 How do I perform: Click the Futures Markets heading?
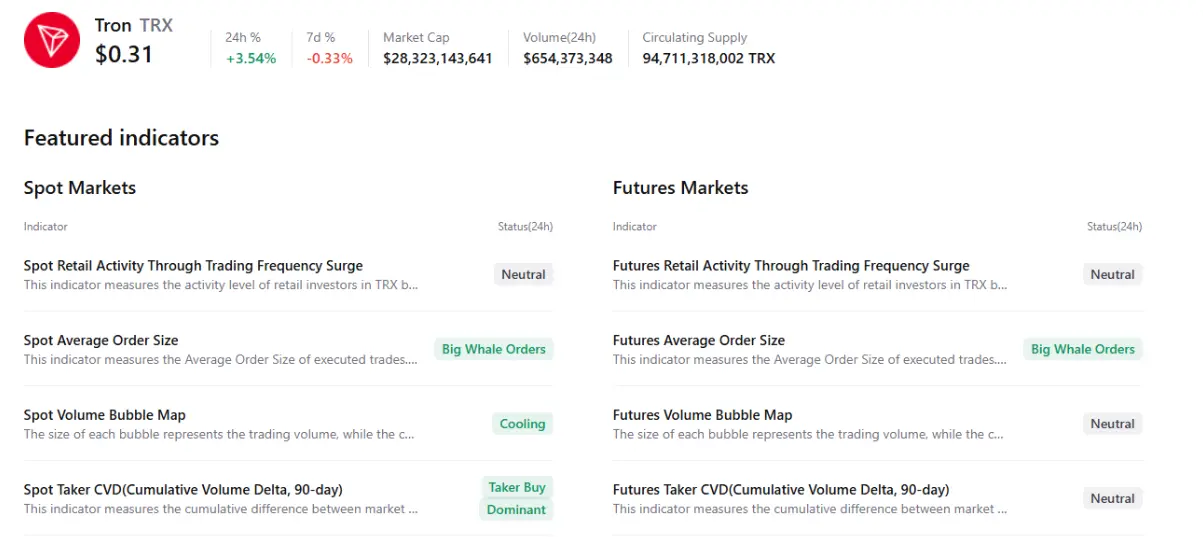coord(680,188)
